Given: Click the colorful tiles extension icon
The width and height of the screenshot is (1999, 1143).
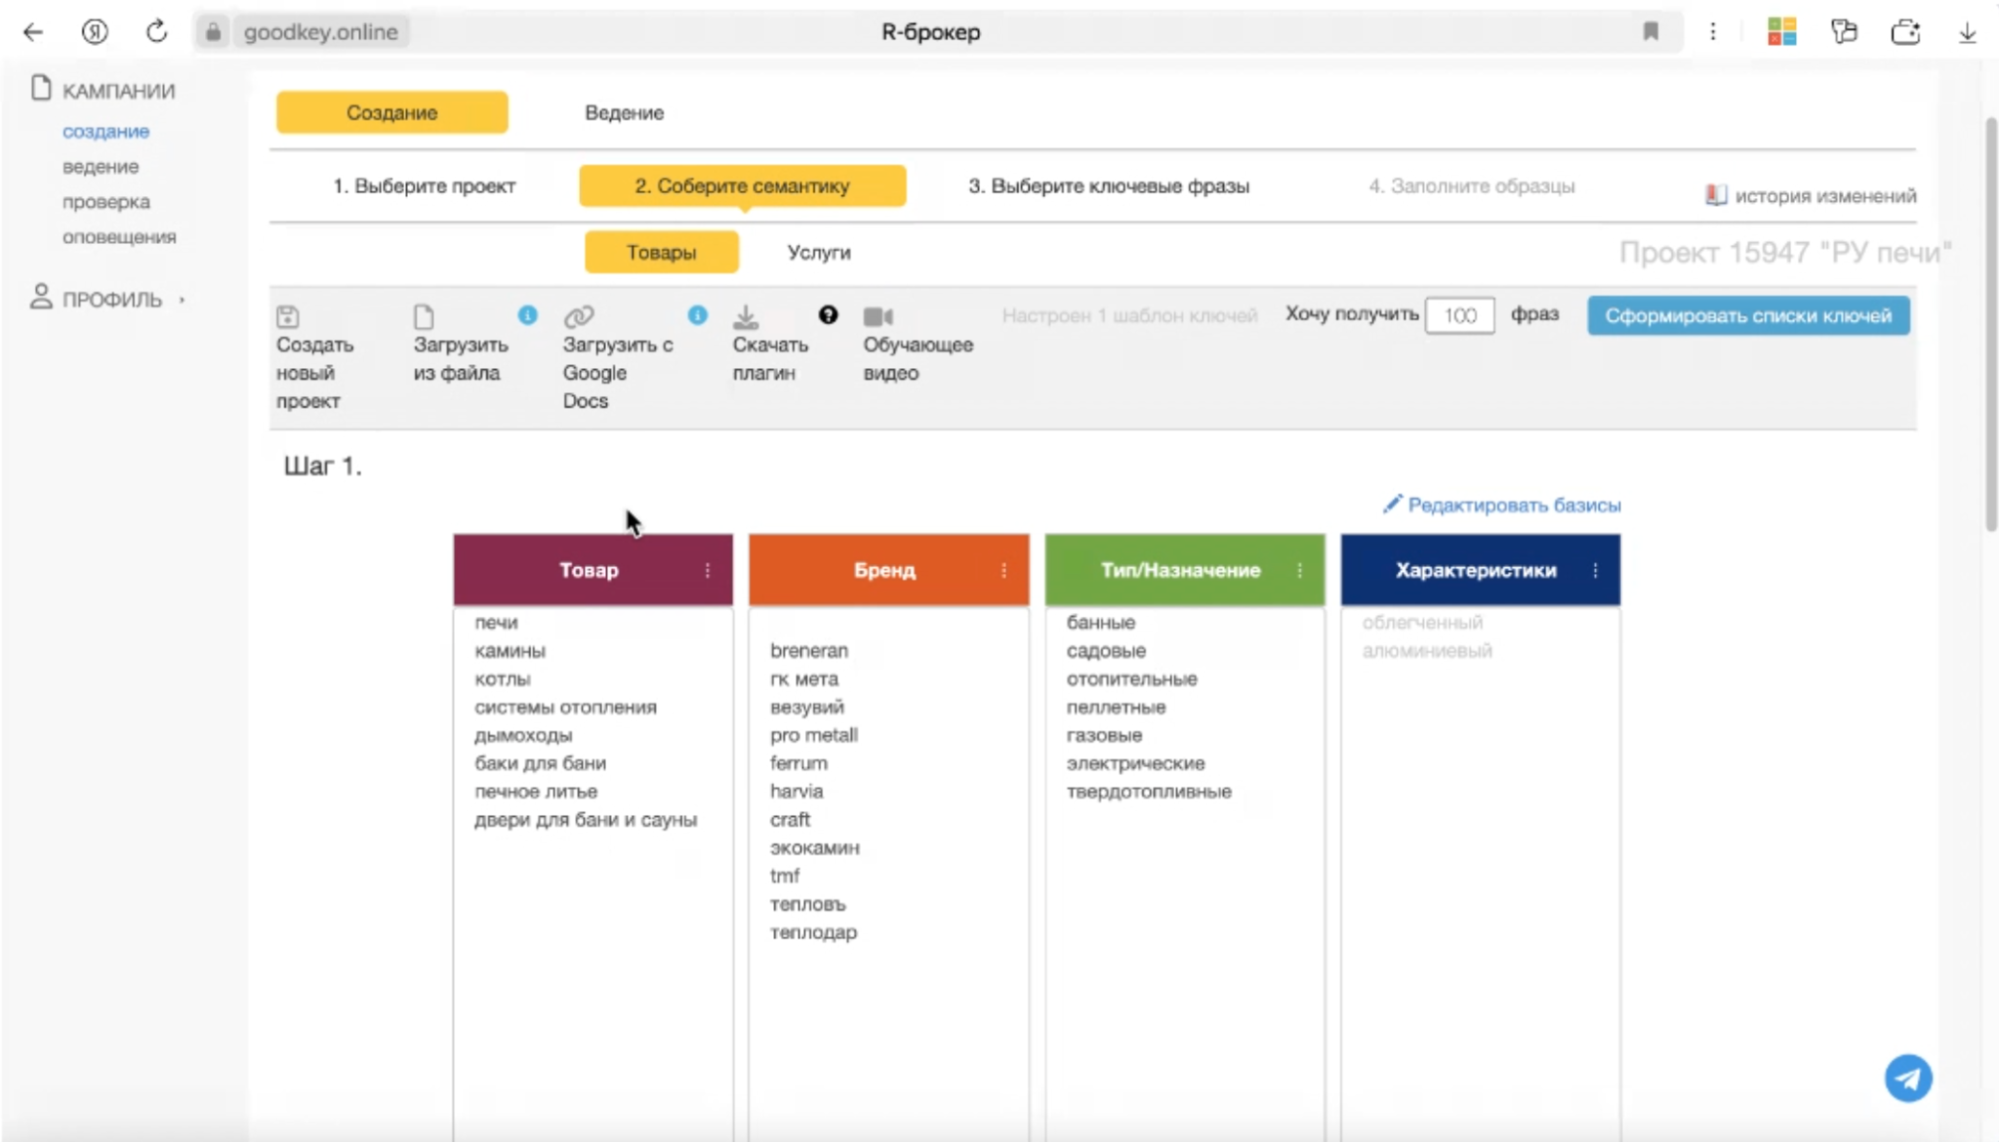Looking at the screenshot, I should point(1781,32).
